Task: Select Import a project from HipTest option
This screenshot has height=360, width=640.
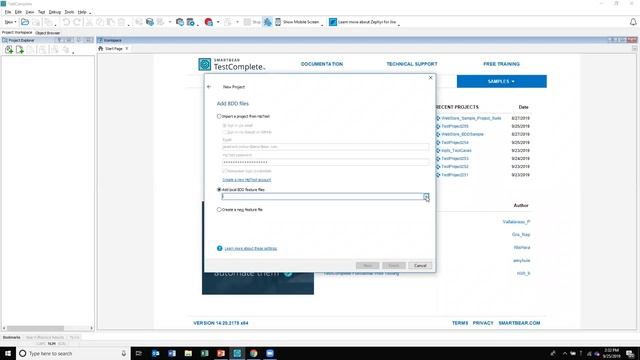Action: [x=243, y=116]
